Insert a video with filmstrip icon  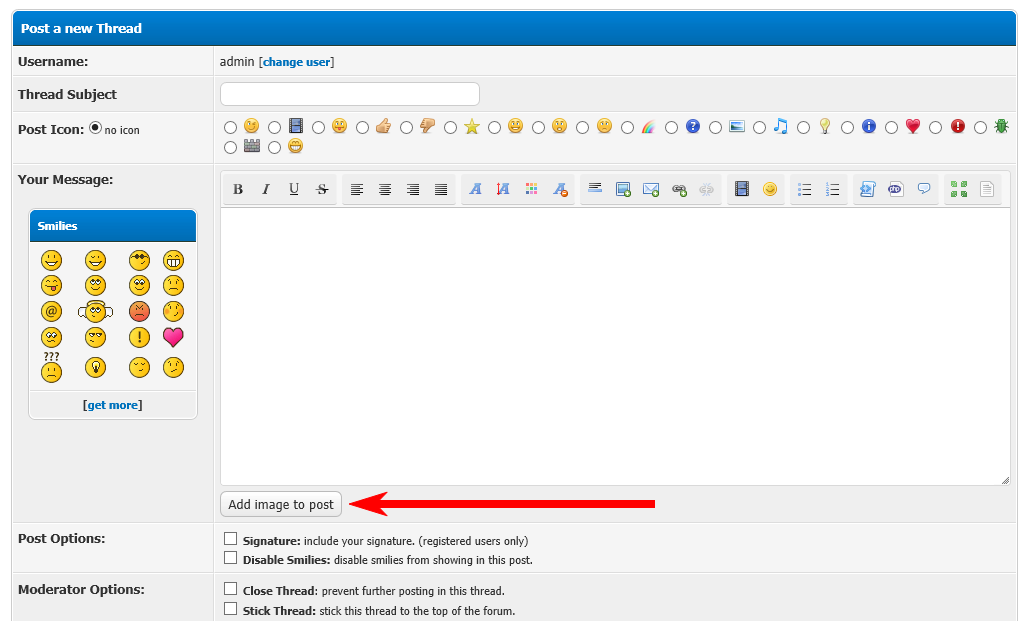(x=742, y=189)
